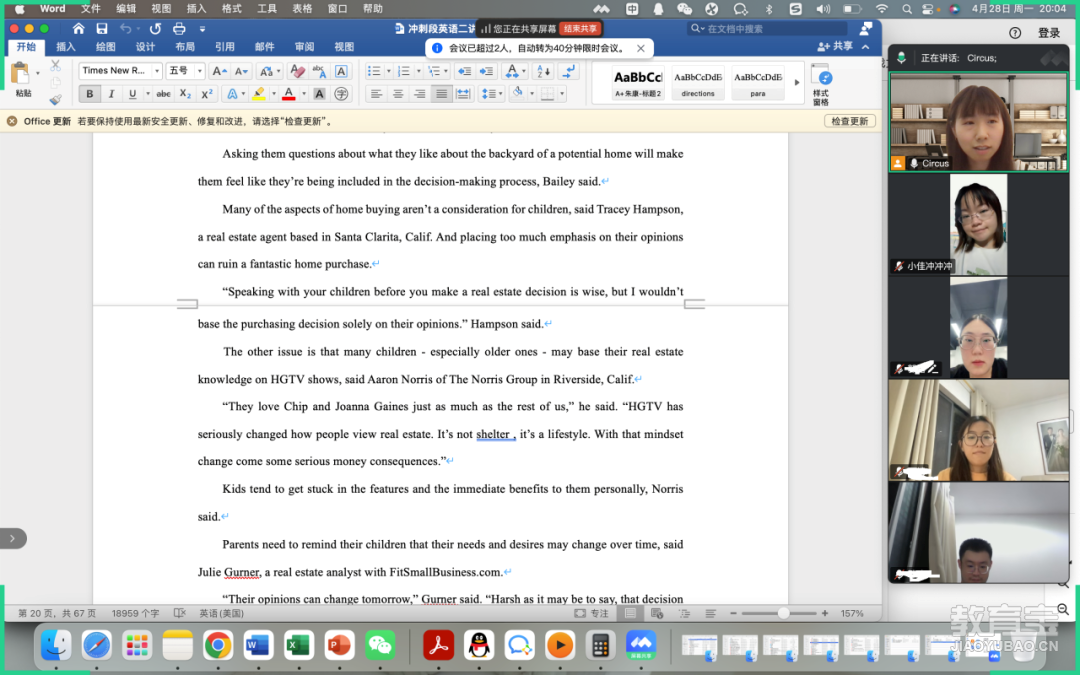The image size is (1080, 675).
Task: Click the character border A icon
Action: 341,71
